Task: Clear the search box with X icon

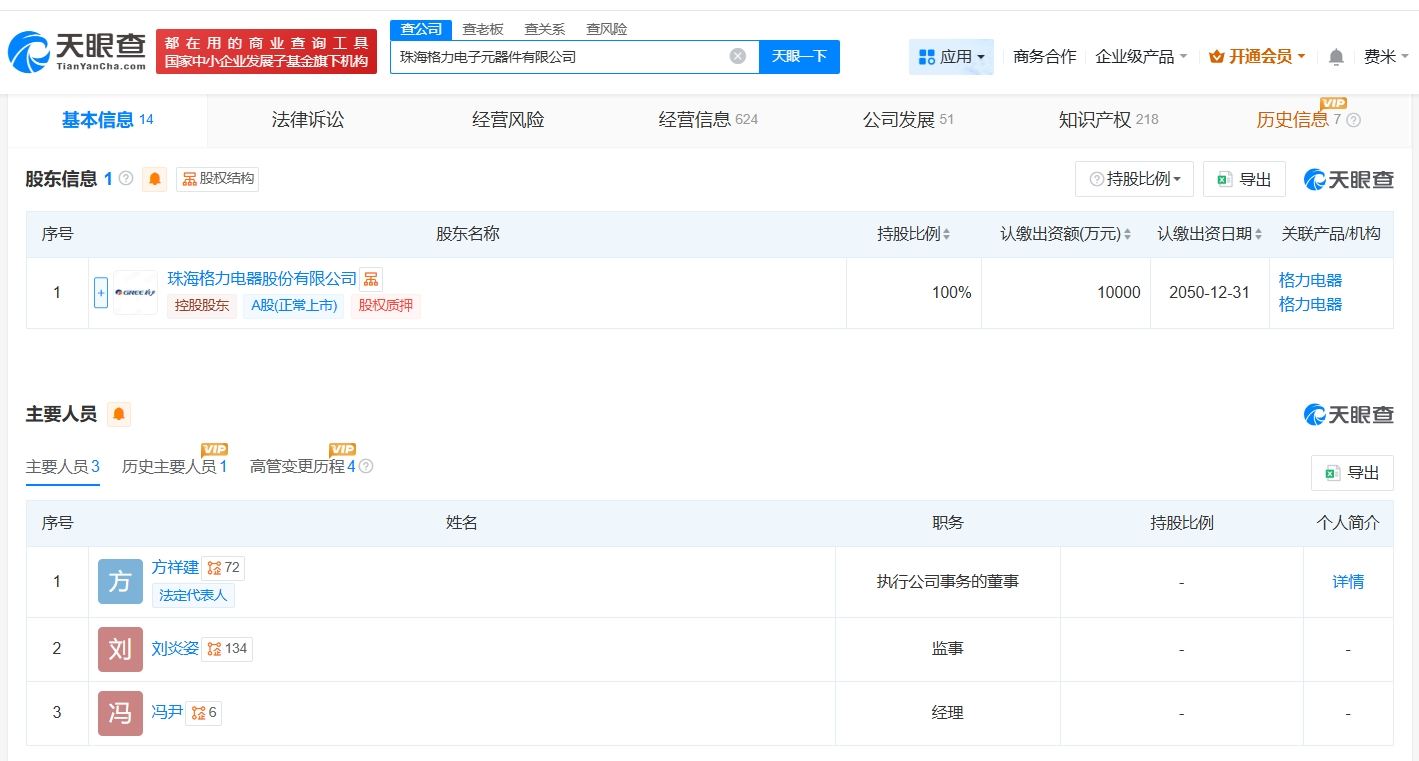Action: click(738, 56)
